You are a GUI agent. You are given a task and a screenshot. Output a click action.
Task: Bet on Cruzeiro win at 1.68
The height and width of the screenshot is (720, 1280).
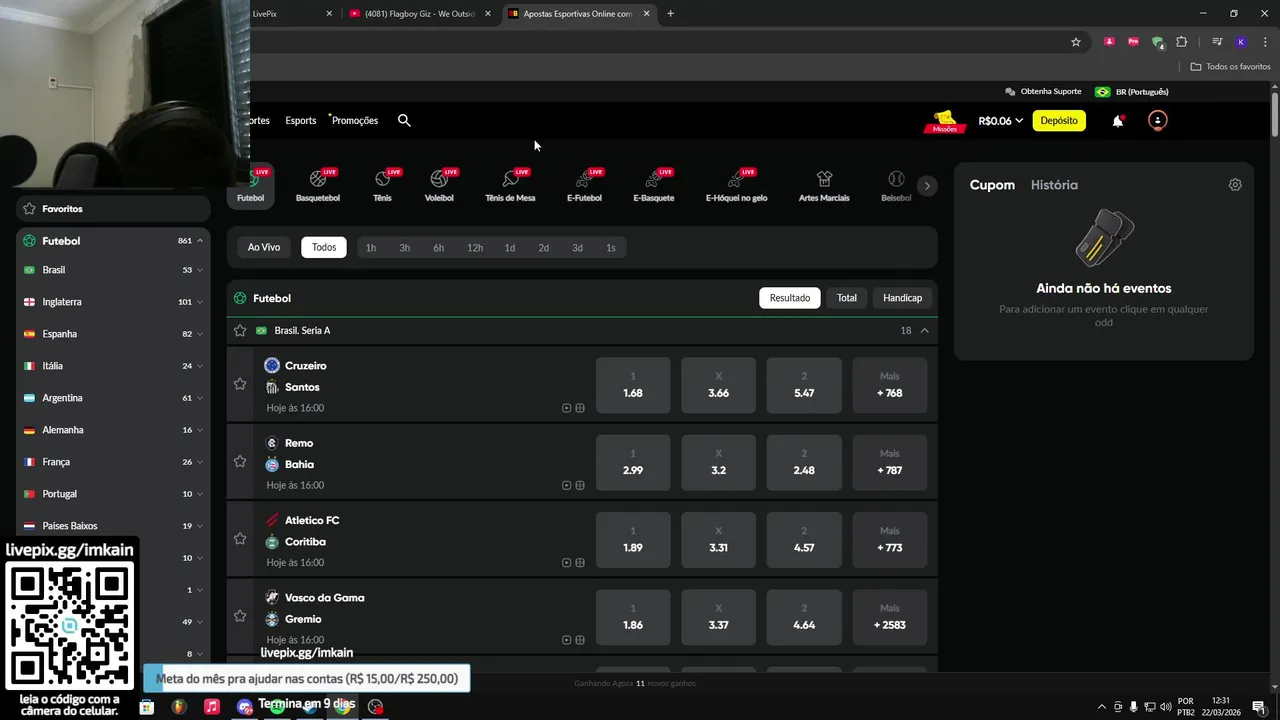[633, 385]
